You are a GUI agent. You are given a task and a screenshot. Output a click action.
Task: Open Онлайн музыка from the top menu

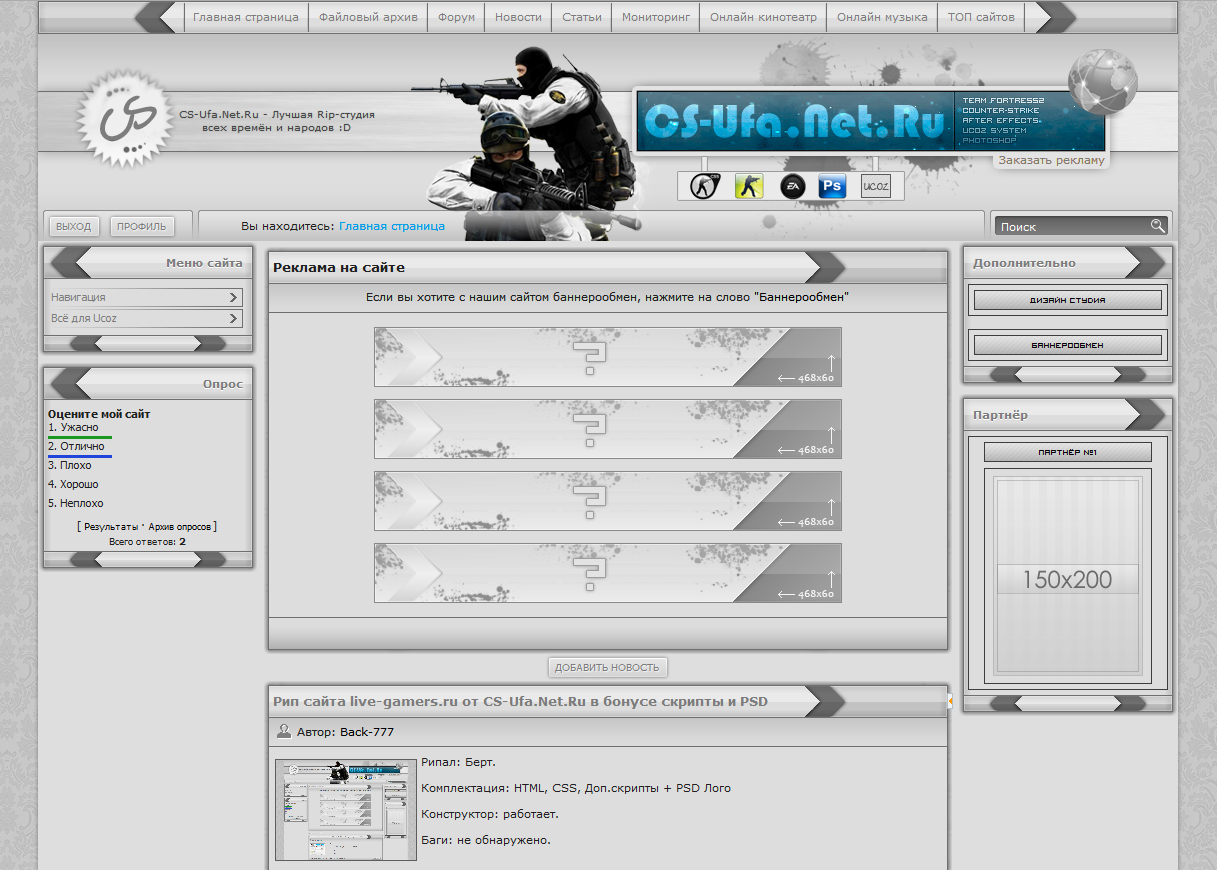point(882,17)
